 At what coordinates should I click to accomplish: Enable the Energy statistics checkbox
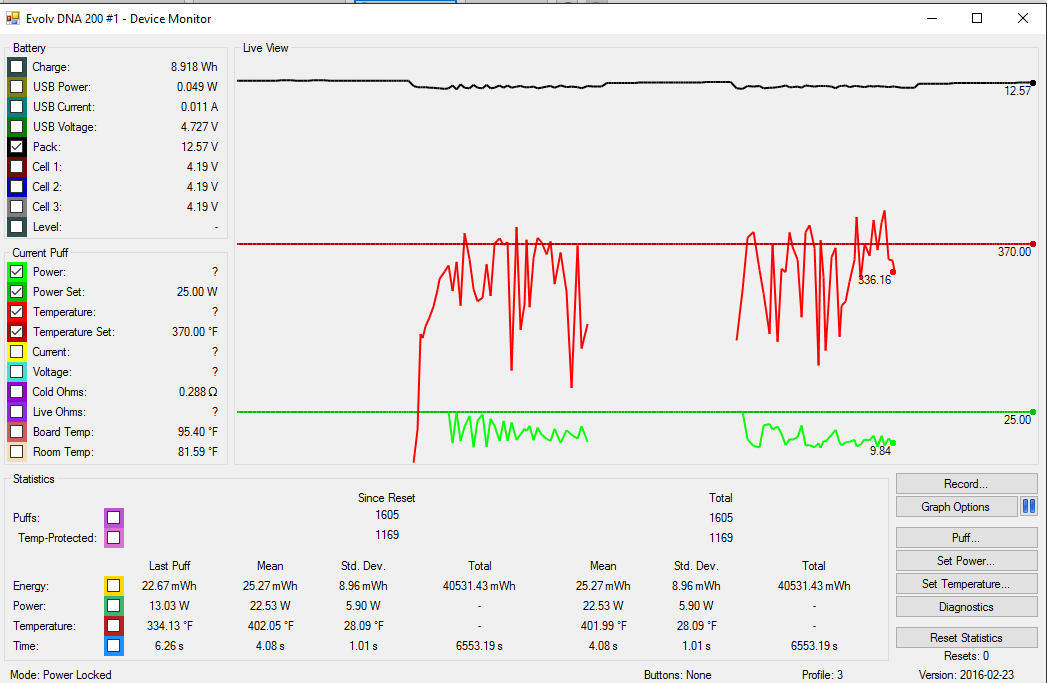114,586
